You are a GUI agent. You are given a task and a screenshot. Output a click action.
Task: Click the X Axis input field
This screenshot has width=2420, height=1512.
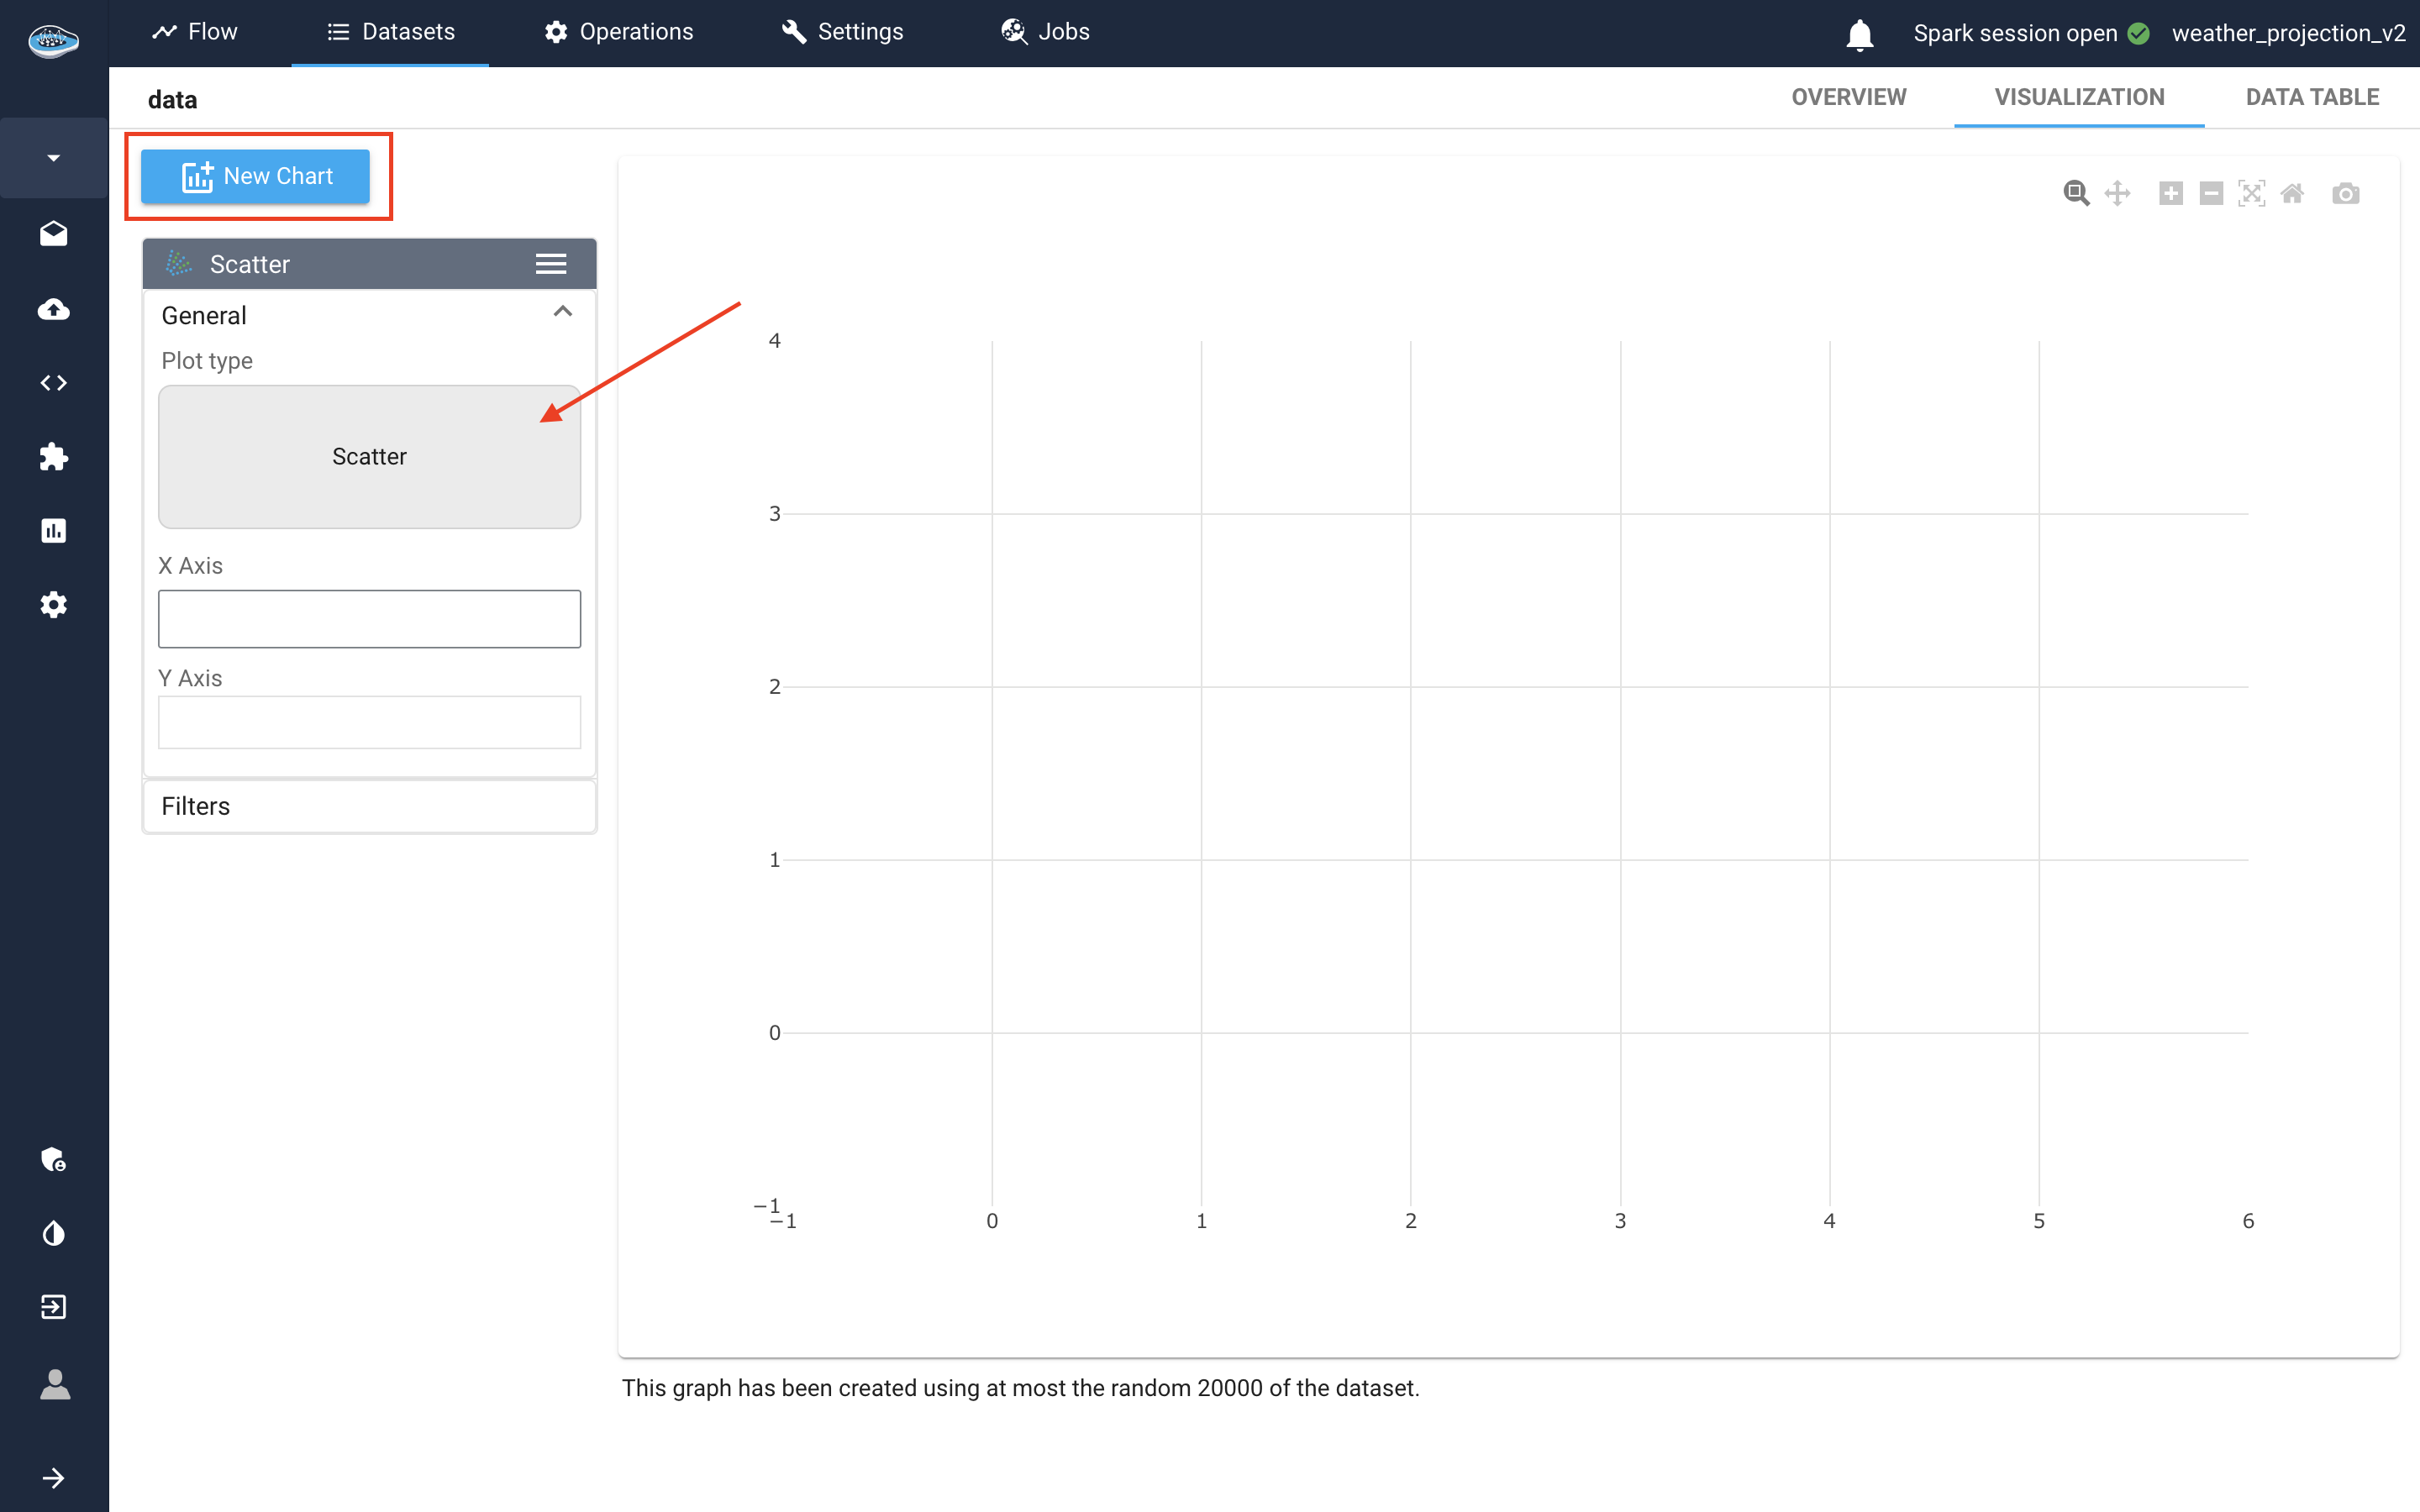click(369, 619)
